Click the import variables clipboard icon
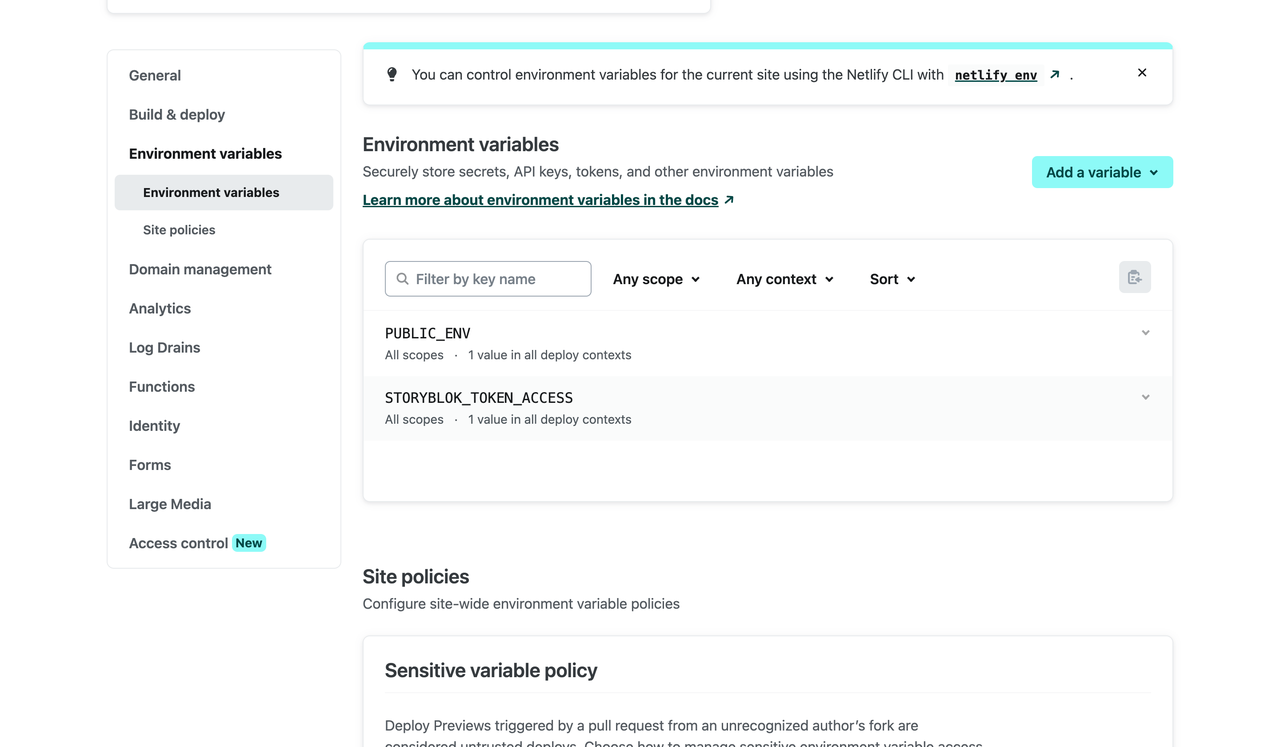Screen dimensions: 1280x747 [x=1135, y=277]
